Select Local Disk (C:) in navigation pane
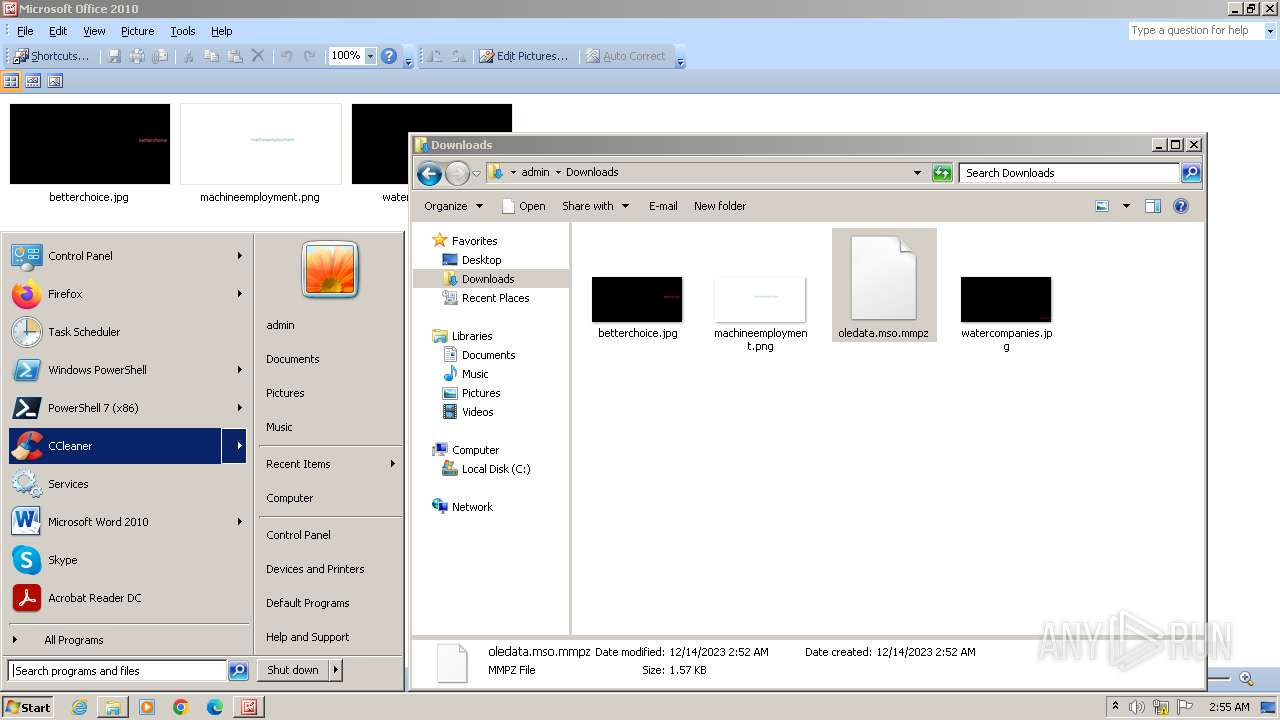 point(495,469)
